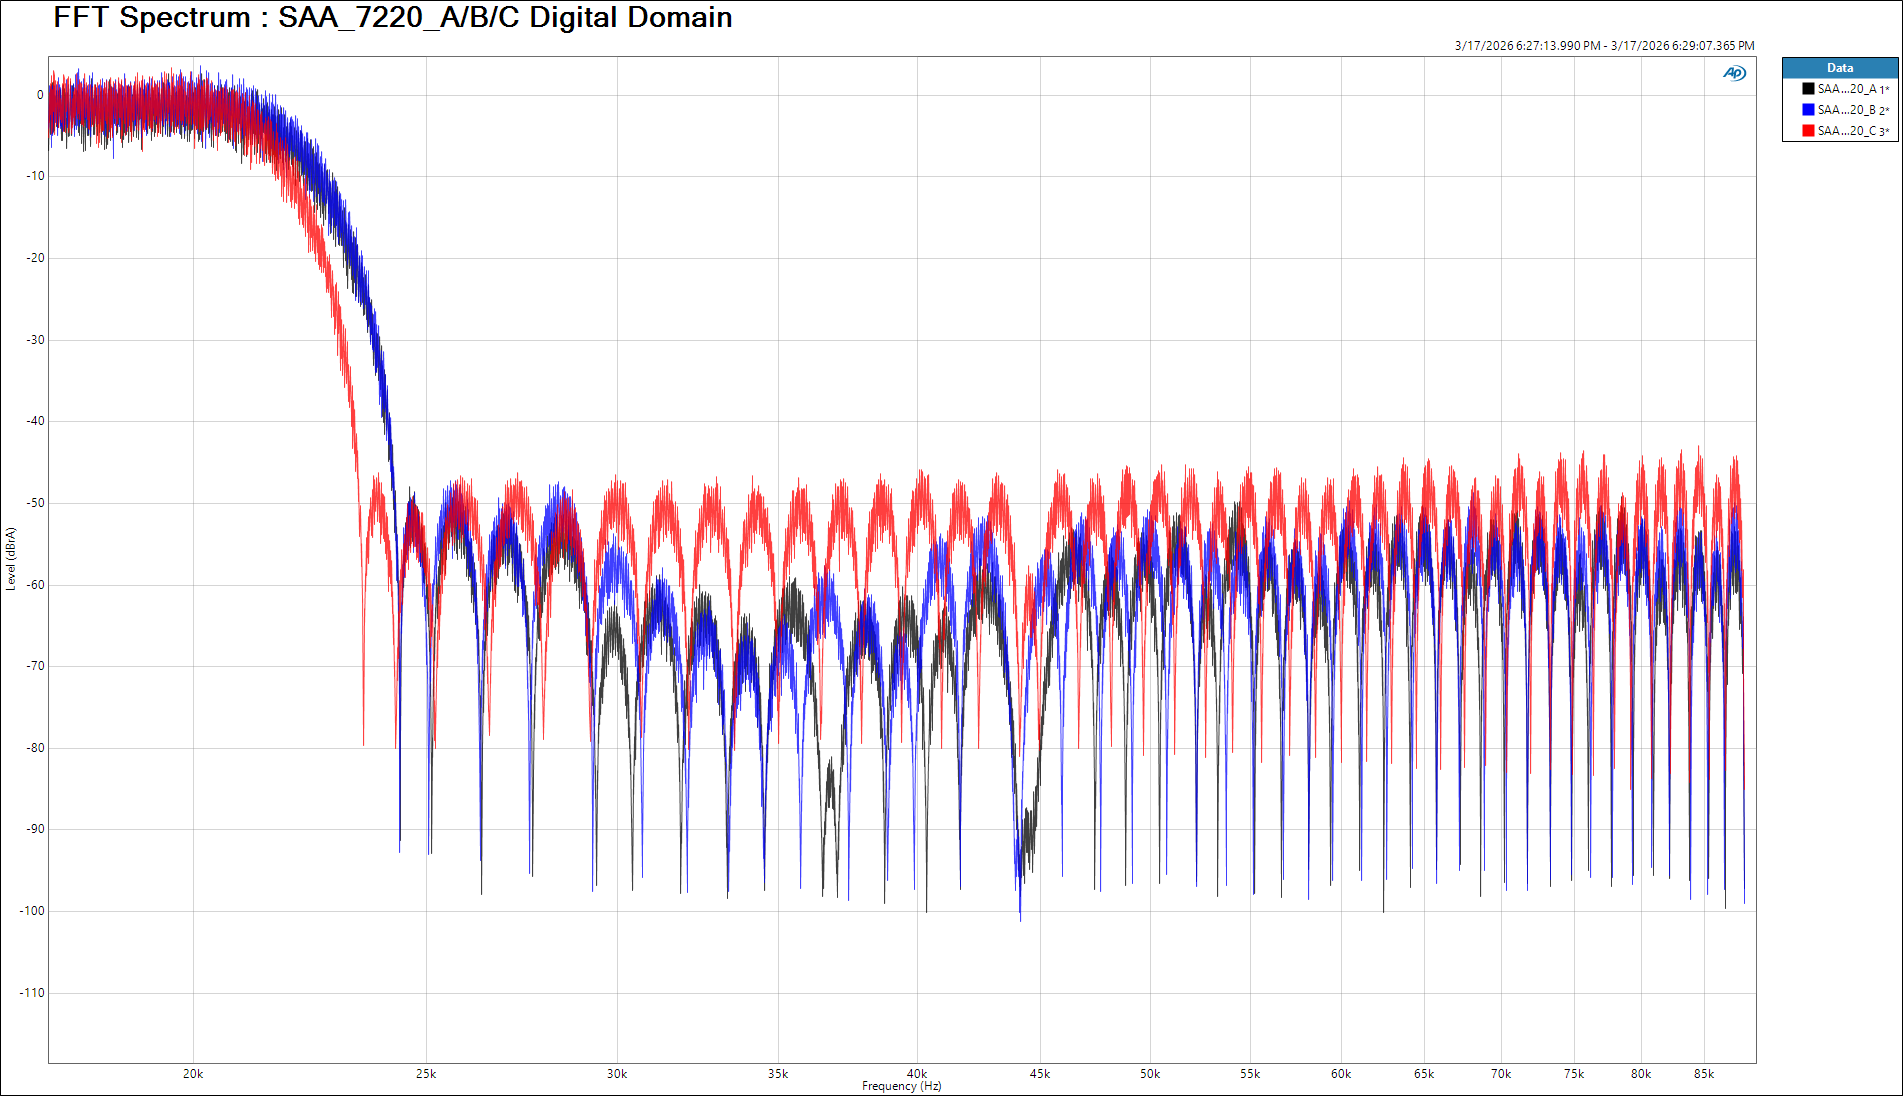Click the Level (dBrA) axis title

pos(11,559)
